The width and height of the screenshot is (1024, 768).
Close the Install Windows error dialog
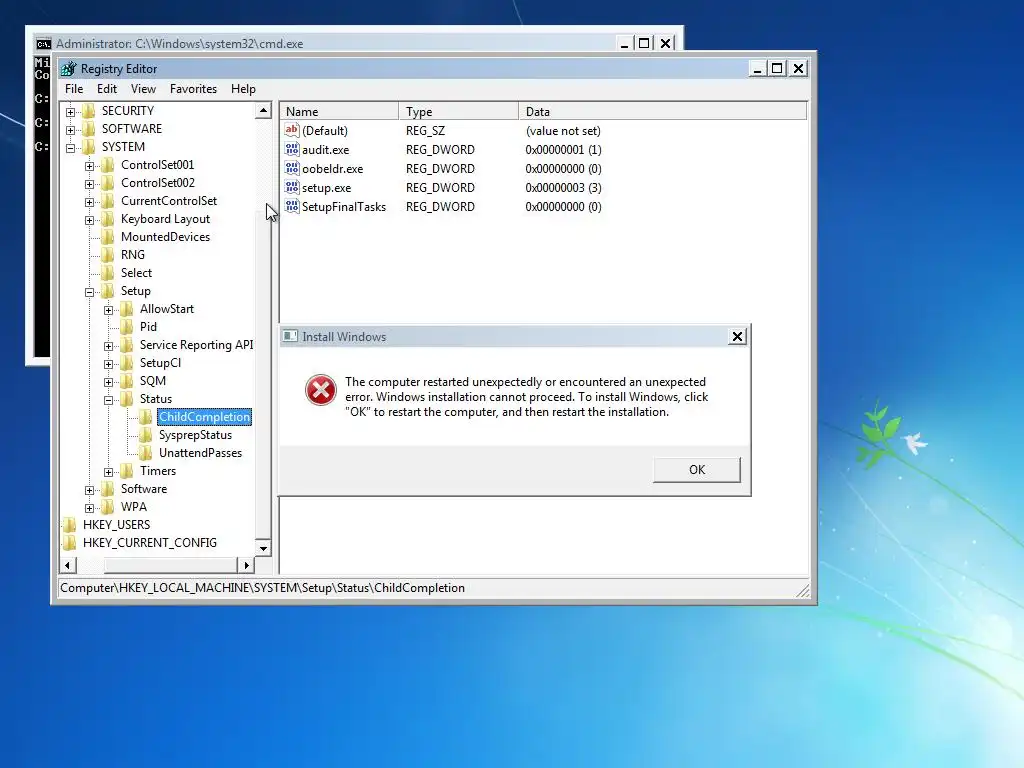[x=737, y=336]
